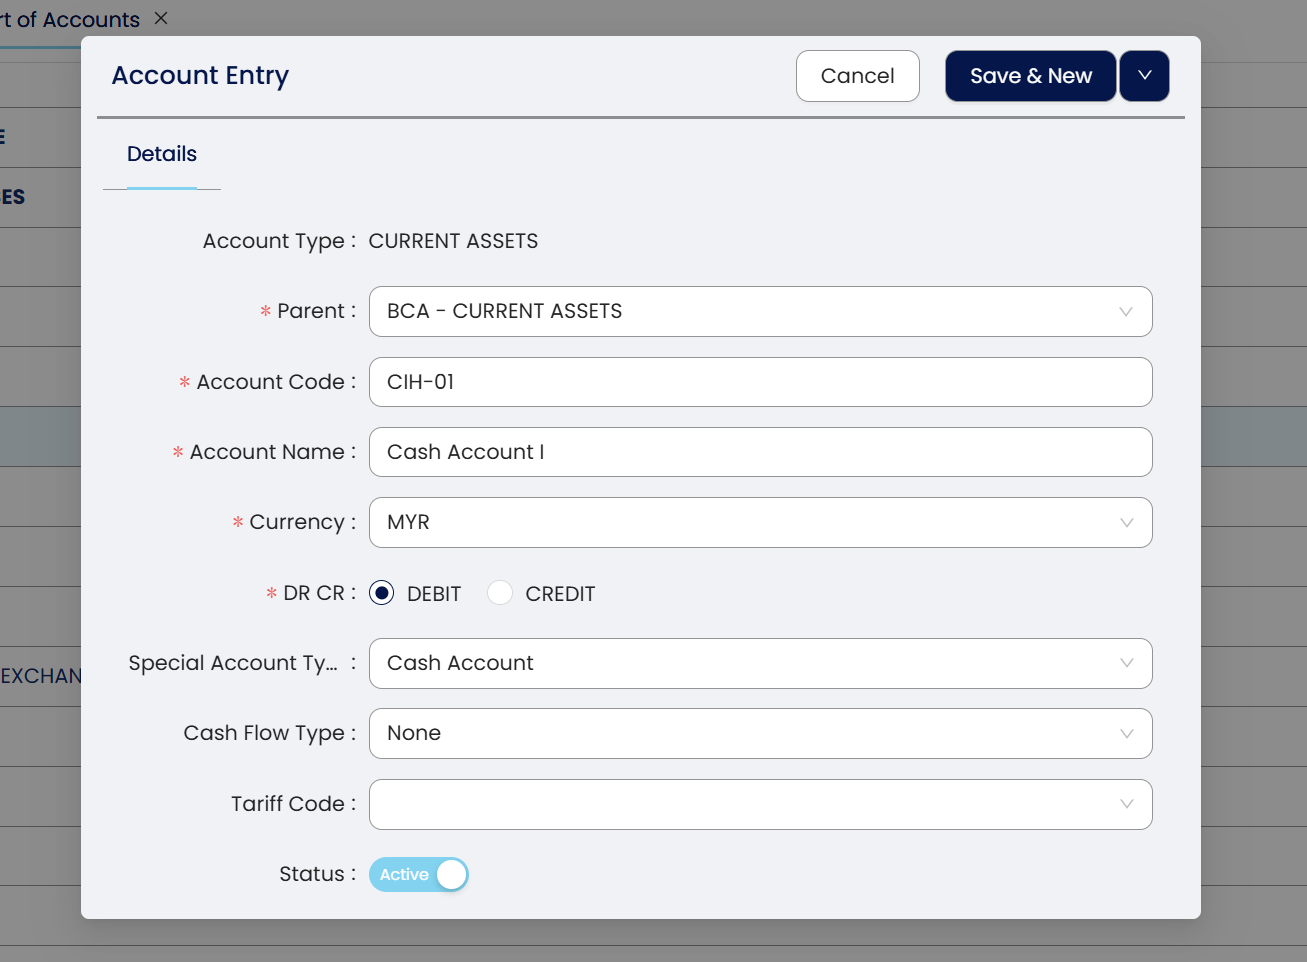Close the Chart of Accounts tab
Viewport: 1307px width, 962px height.
point(161,18)
